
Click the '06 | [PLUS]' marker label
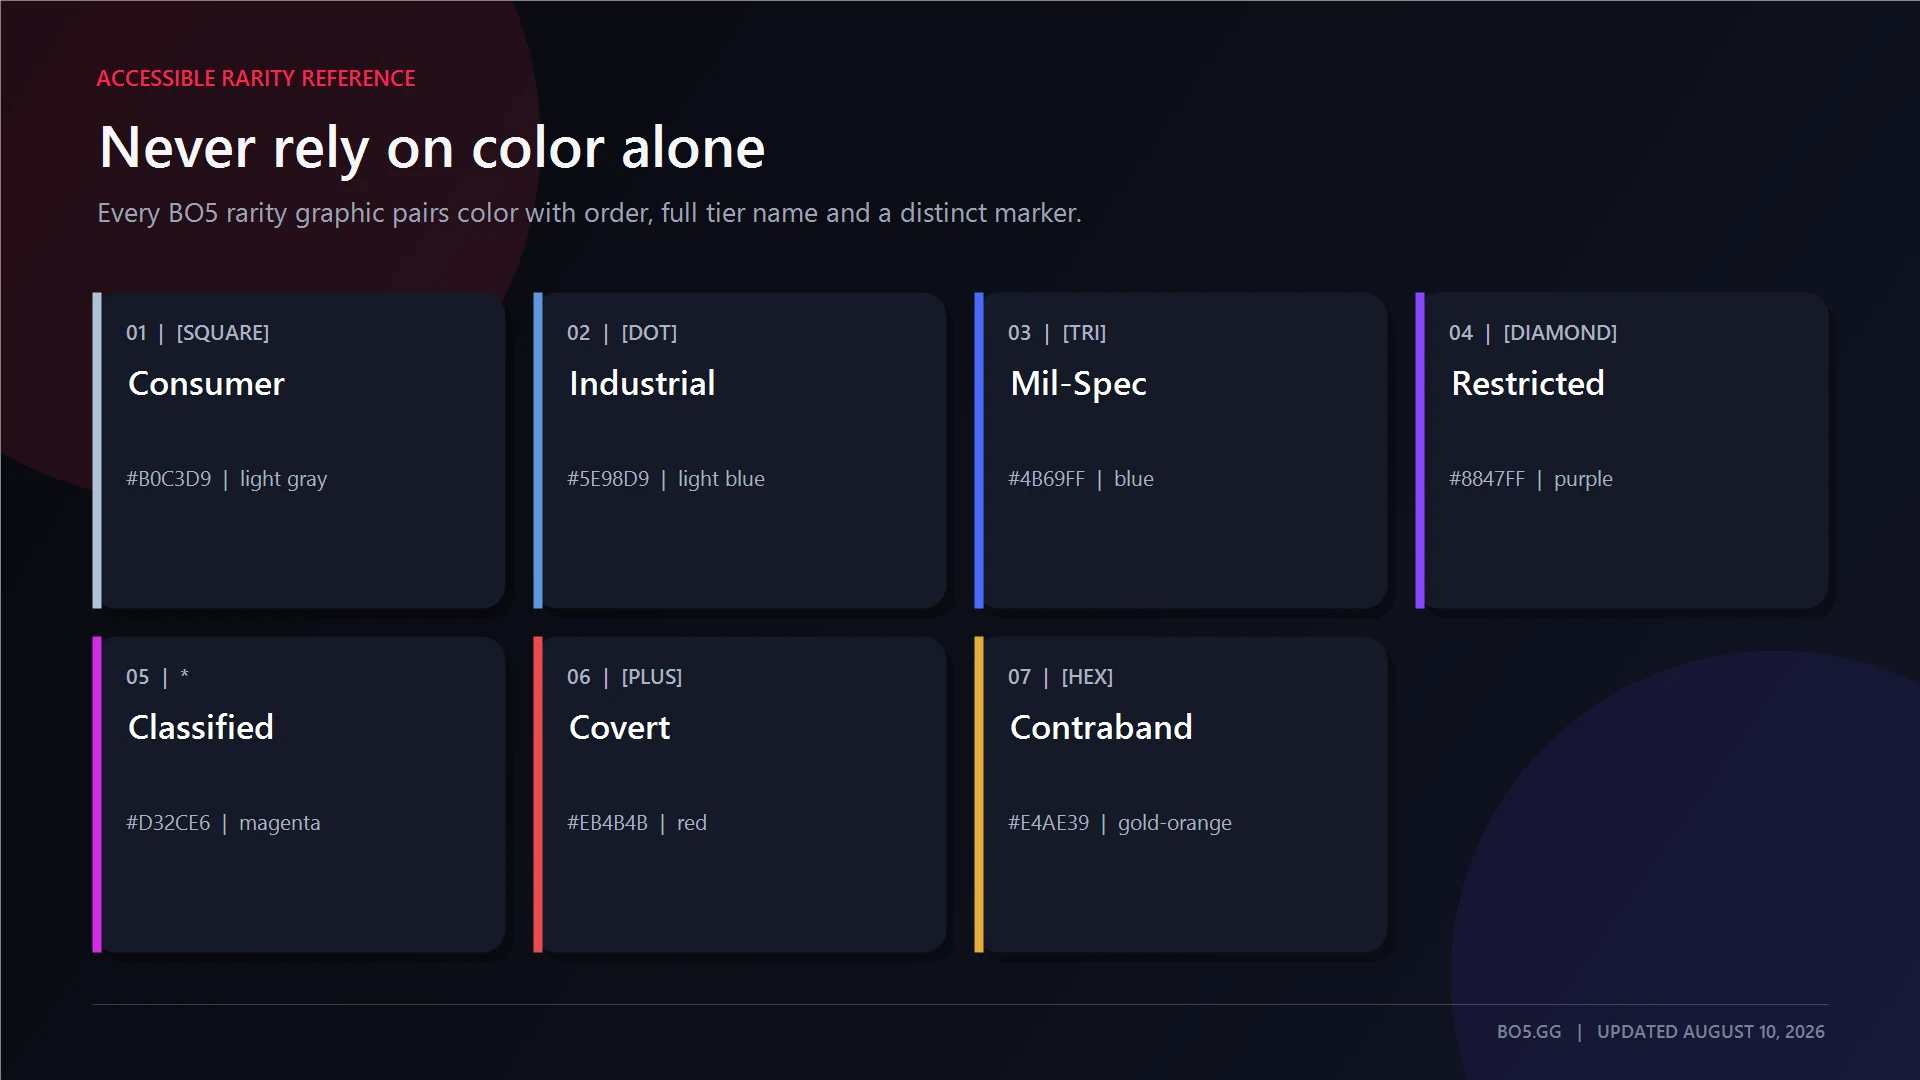click(x=624, y=677)
